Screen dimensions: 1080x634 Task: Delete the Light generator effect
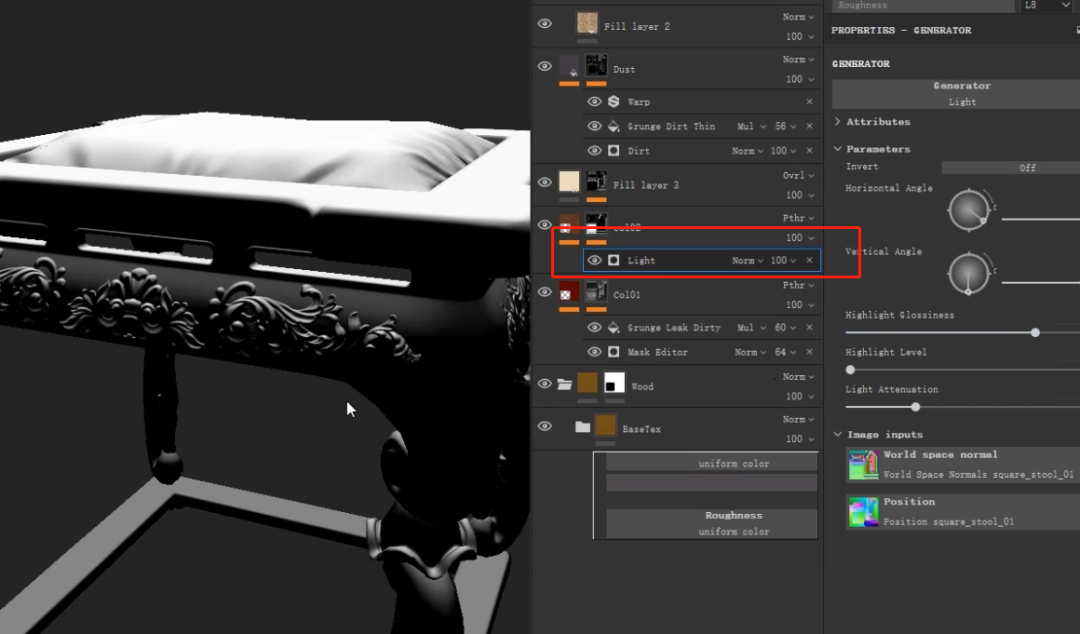pyautogui.click(x=809, y=260)
